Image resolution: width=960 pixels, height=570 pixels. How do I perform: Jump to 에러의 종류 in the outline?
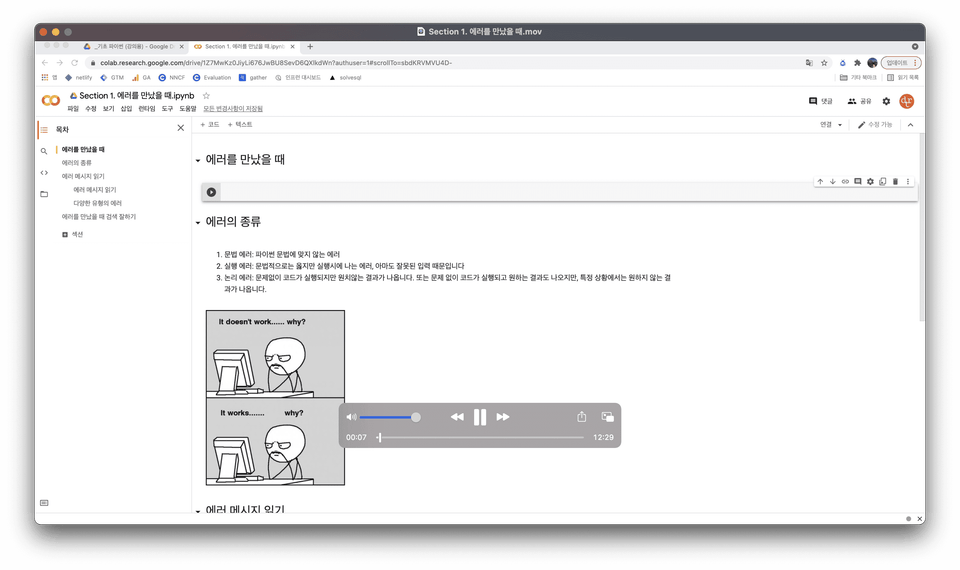point(77,163)
